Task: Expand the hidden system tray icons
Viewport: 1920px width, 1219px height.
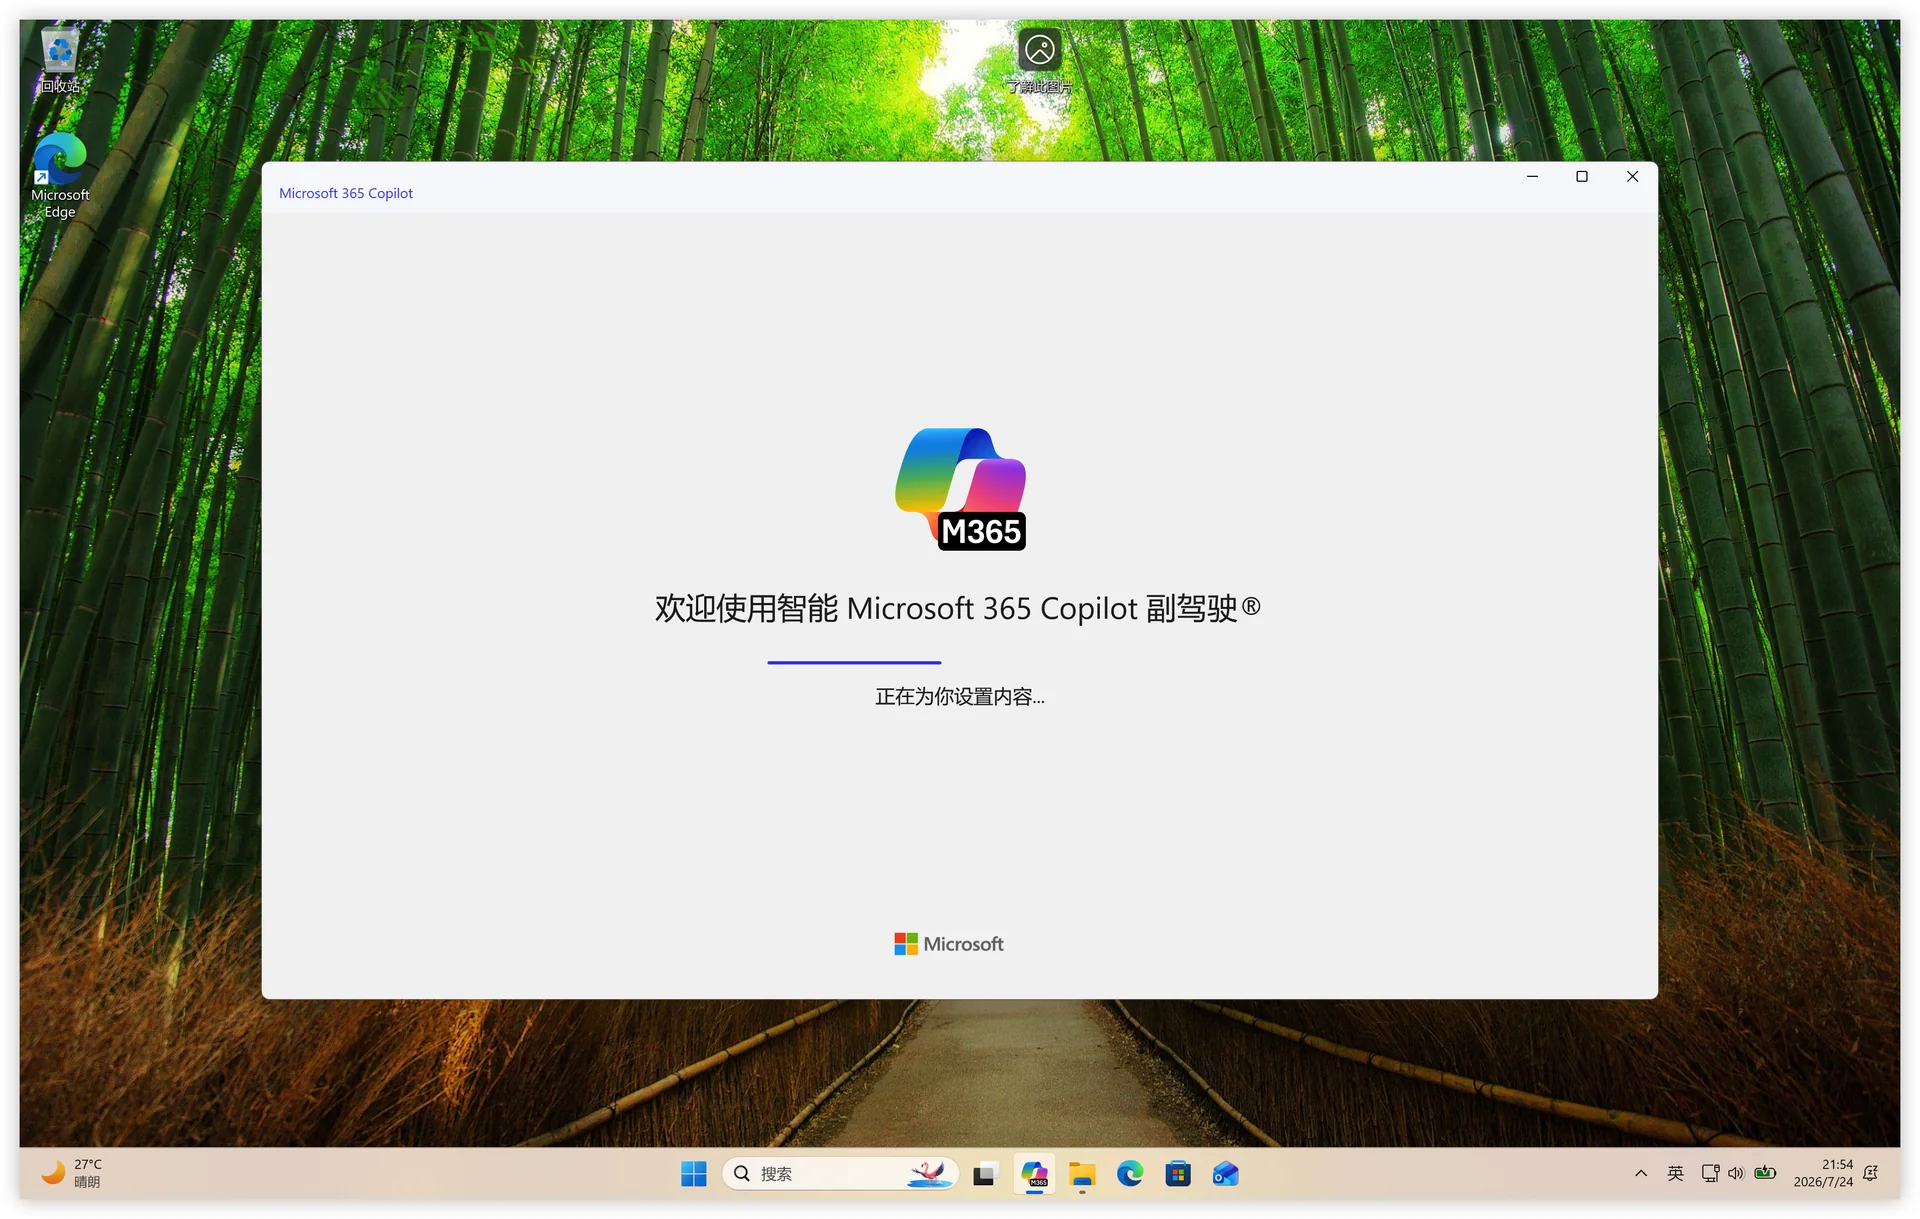Action: 1641,1174
